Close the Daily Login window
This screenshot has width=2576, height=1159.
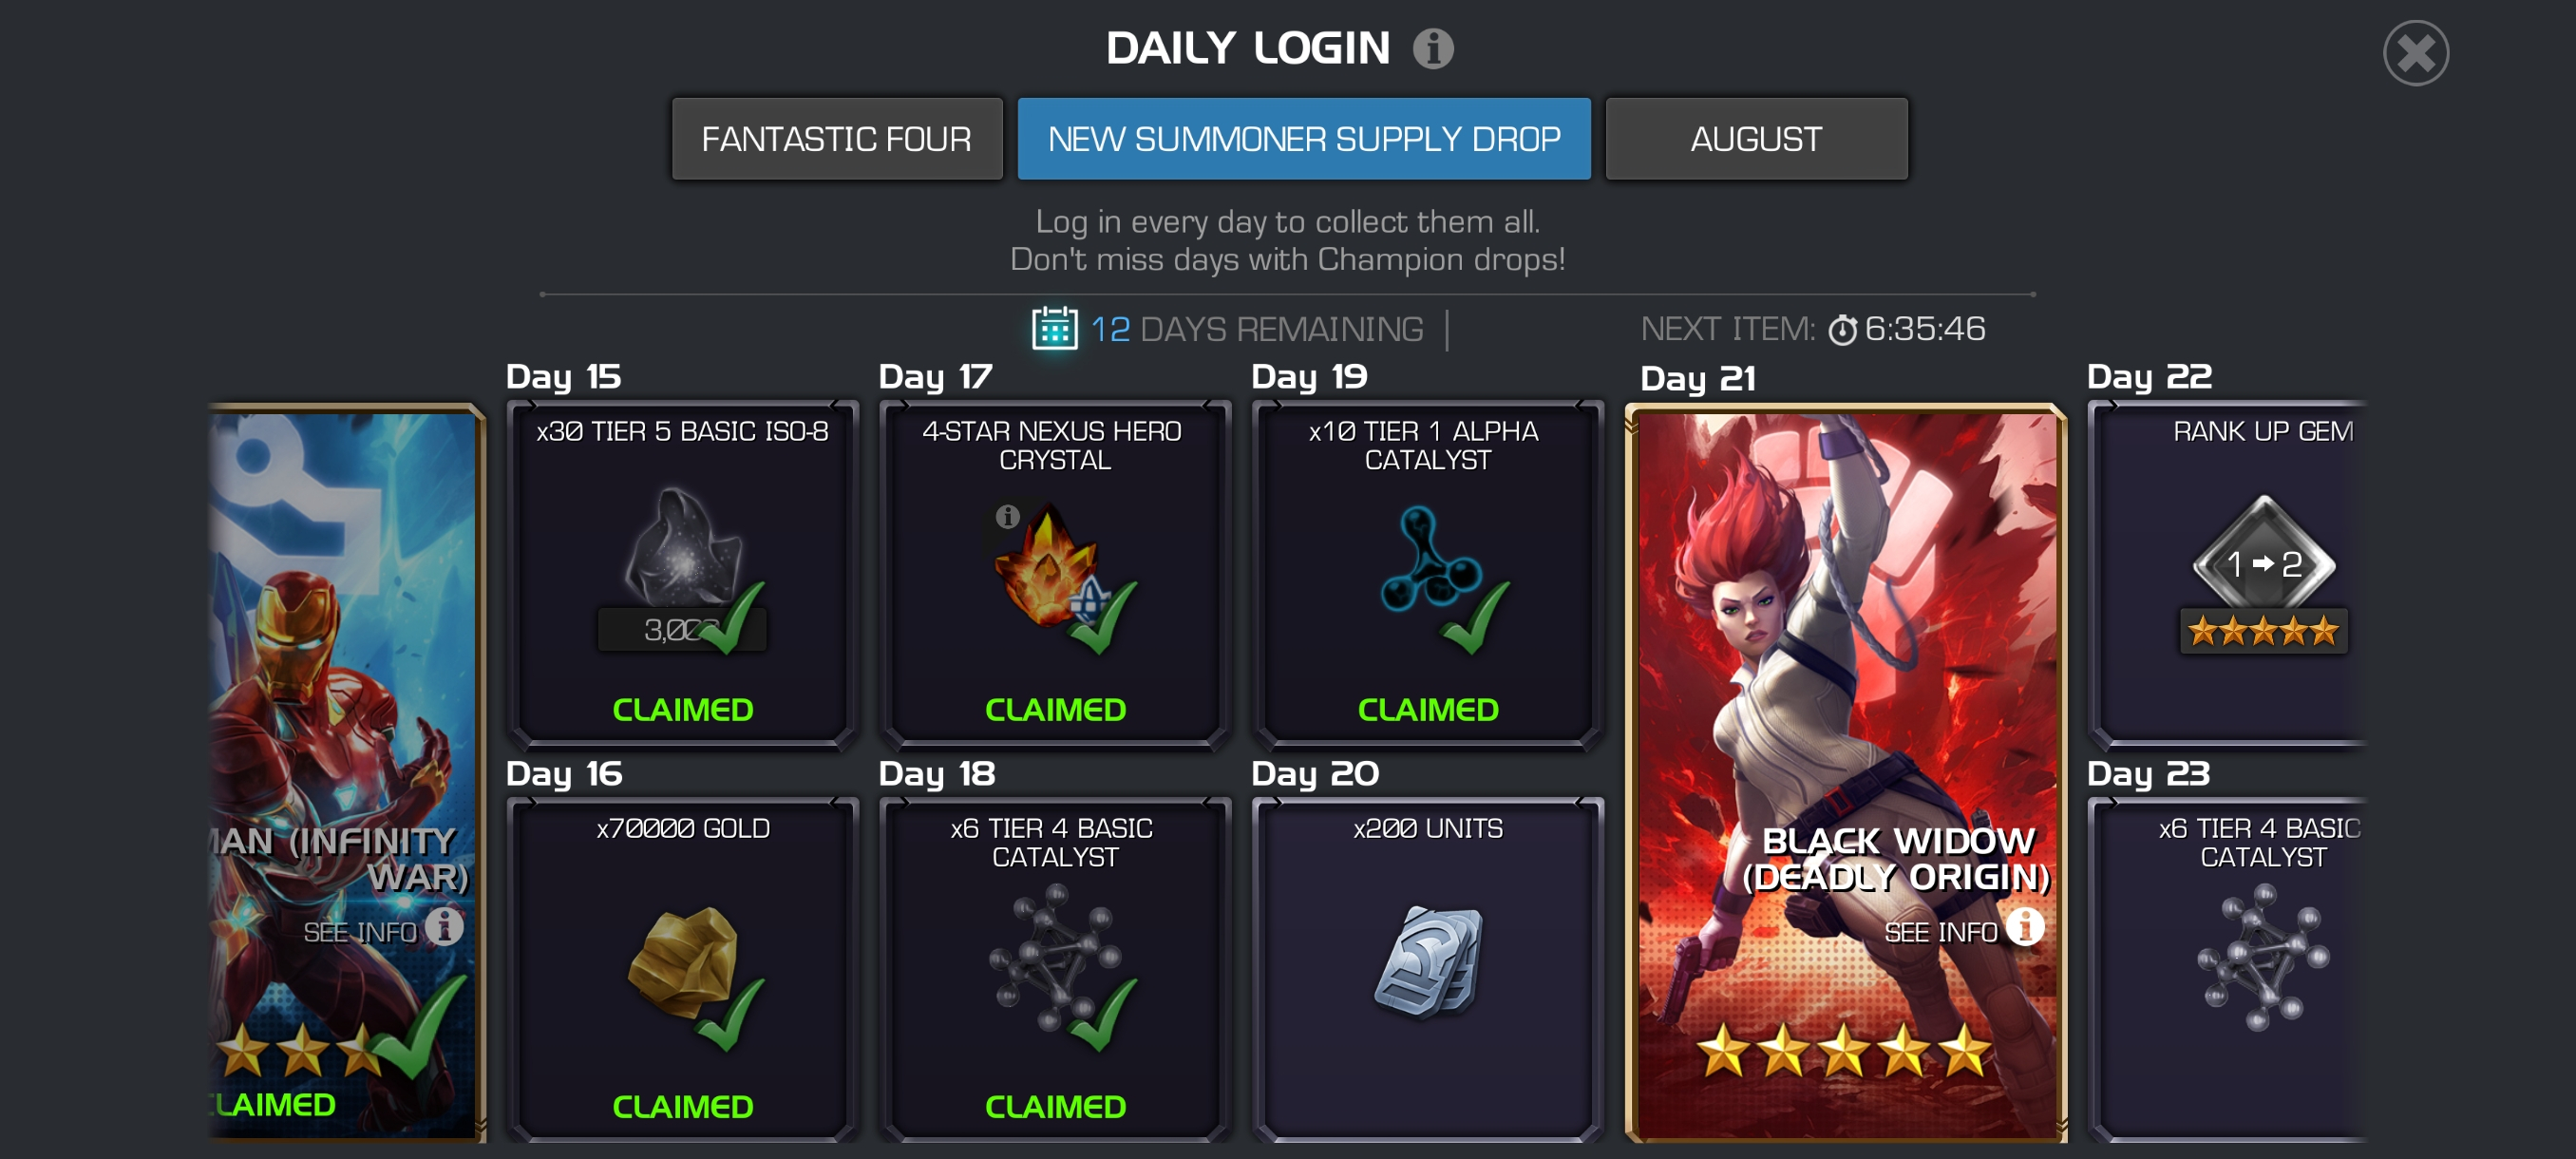(x=2415, y=53)
